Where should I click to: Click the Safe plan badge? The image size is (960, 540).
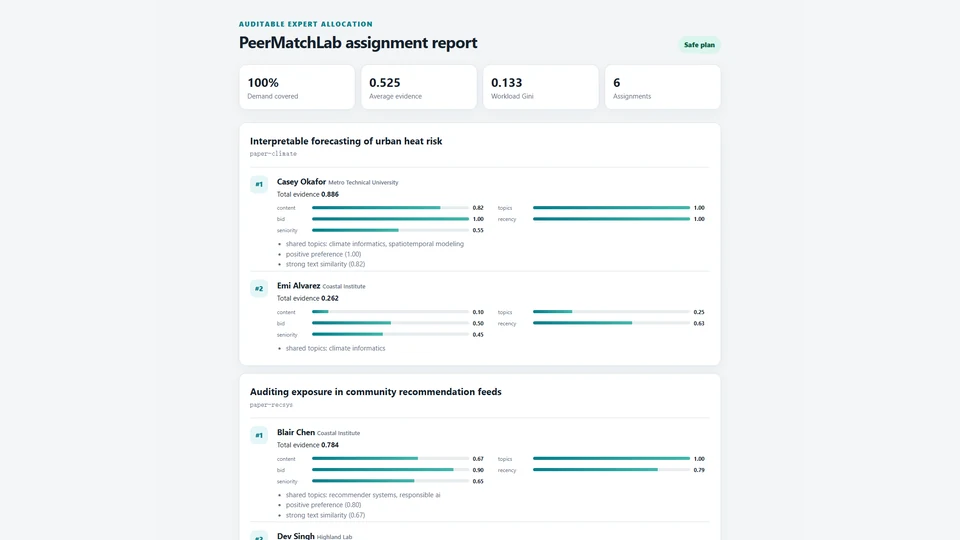pos(699,45)
